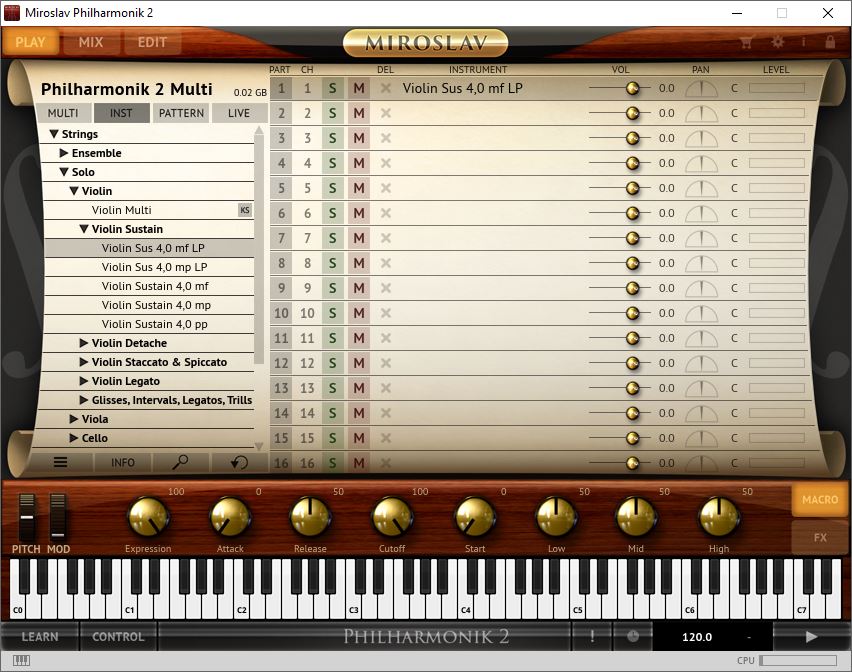Open the shopping cart store icon
Screen dimensions: 852x672
[x=747, y=42]
